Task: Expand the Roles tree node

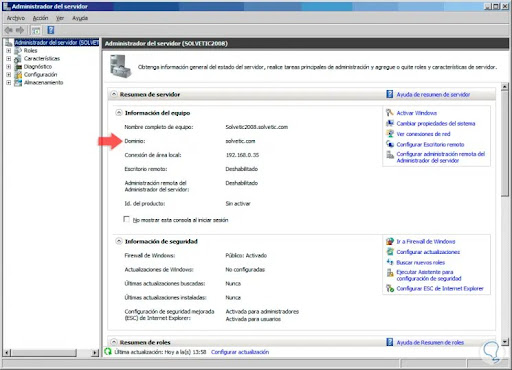Action: [x=9, y=51]
